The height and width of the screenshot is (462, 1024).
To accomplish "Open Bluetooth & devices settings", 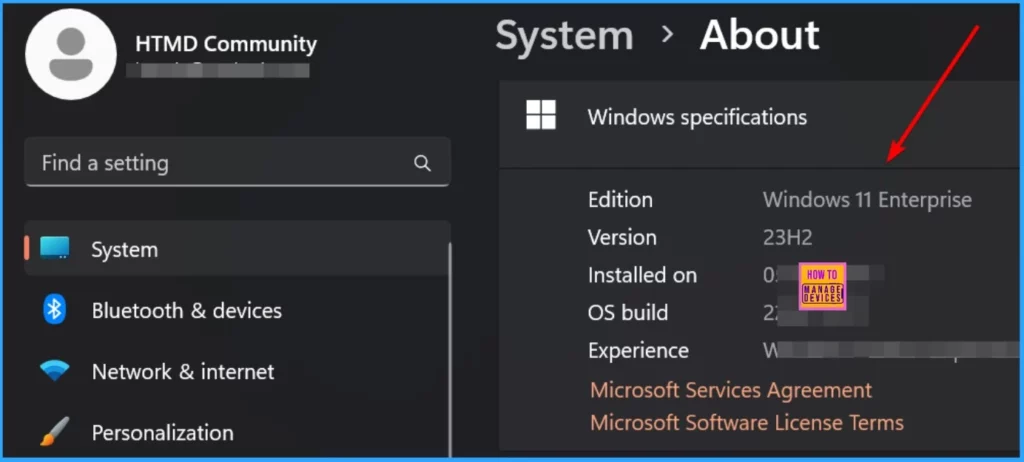I will click(187, 310).
